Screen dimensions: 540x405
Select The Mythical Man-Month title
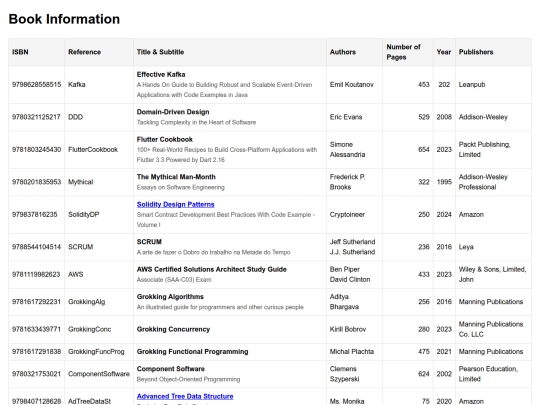176,177
